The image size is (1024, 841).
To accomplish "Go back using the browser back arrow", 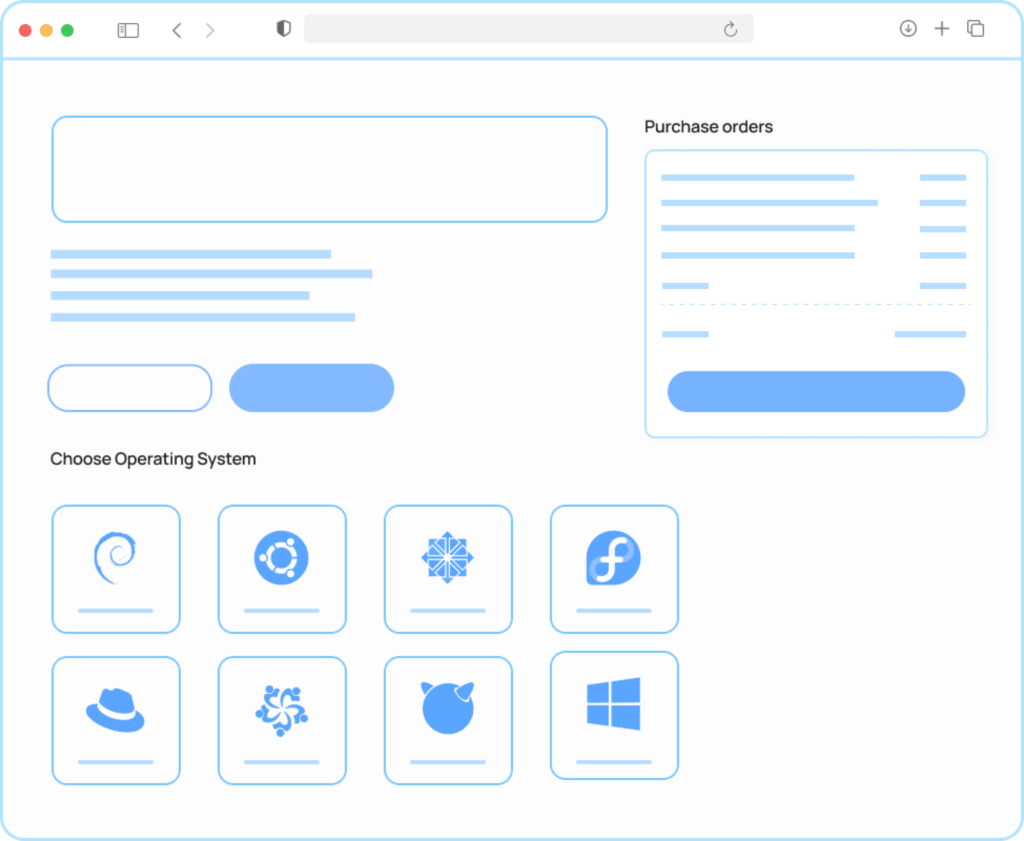I will click(177, 30).
